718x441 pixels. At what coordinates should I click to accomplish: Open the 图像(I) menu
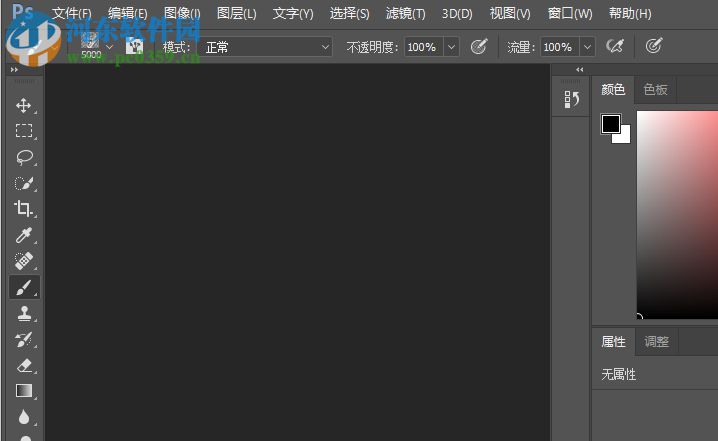pos(182,13)
